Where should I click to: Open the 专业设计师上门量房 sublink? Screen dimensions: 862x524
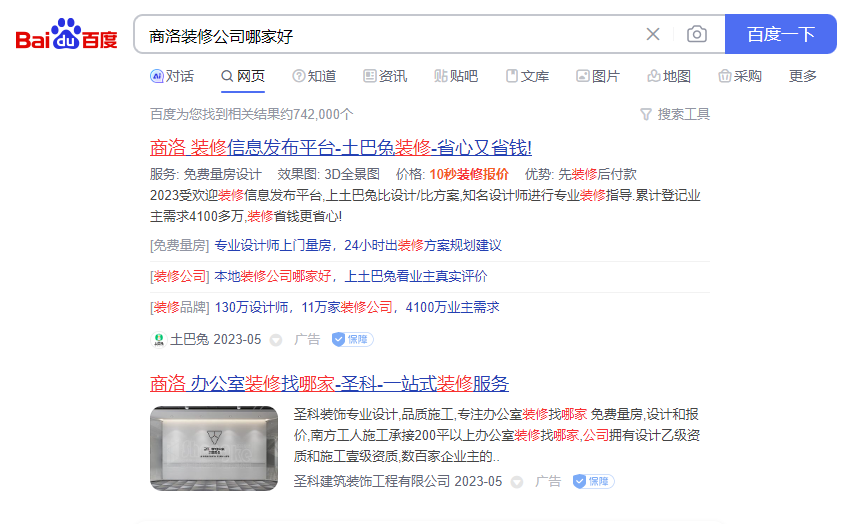pos(358,245)
